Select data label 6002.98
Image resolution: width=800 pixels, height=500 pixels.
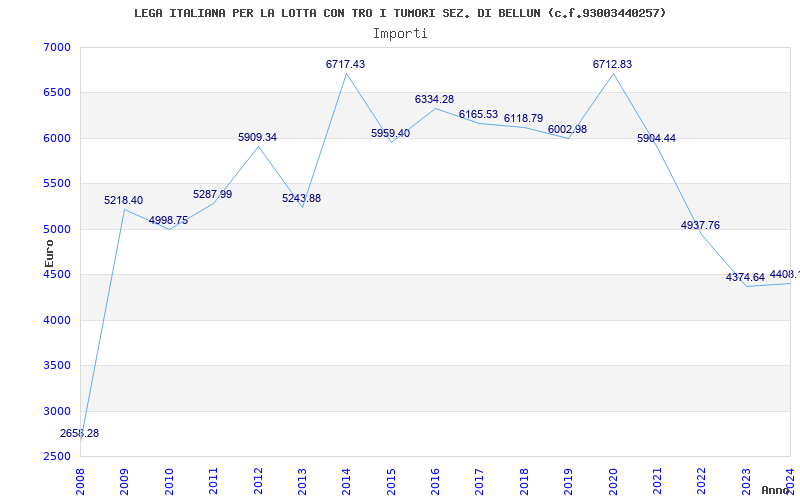coord(567,129)
